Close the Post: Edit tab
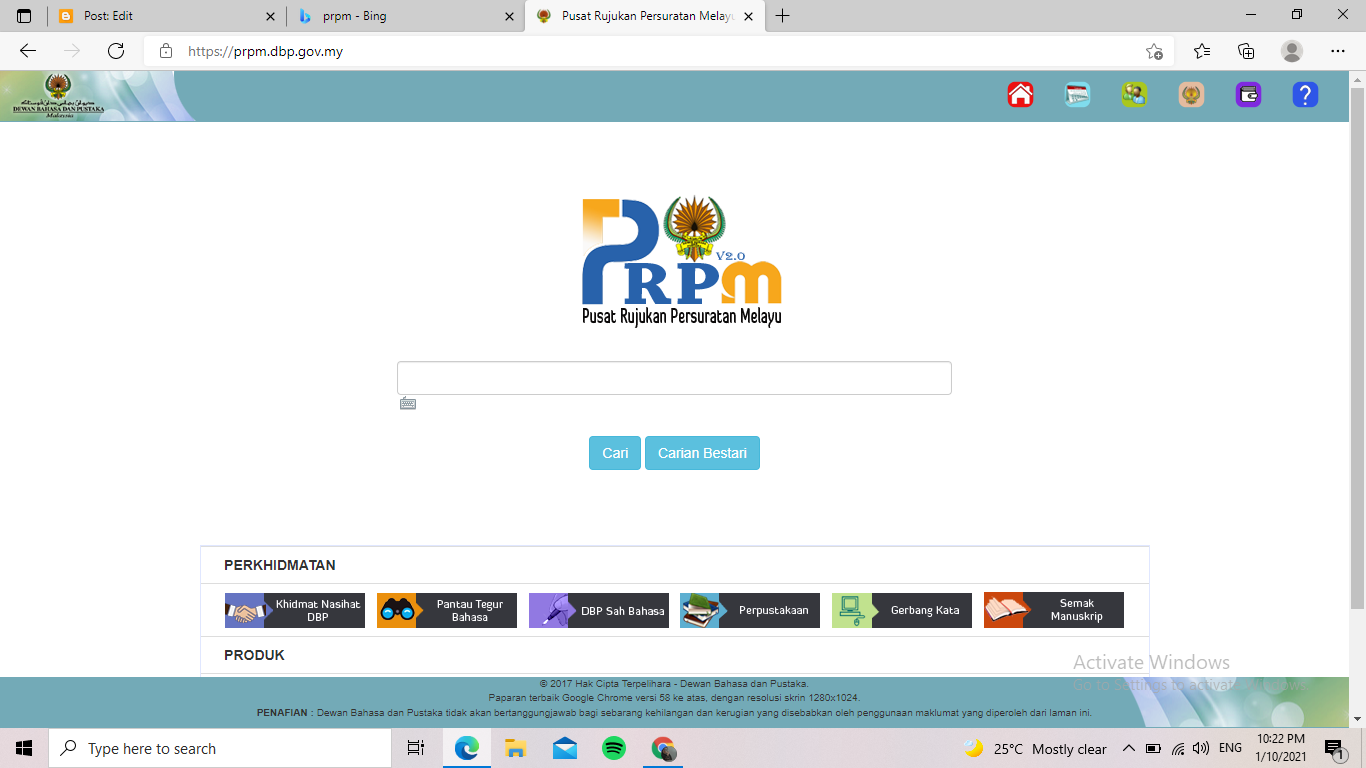This screenshot has width=1366, height=768. pos(270,16)
